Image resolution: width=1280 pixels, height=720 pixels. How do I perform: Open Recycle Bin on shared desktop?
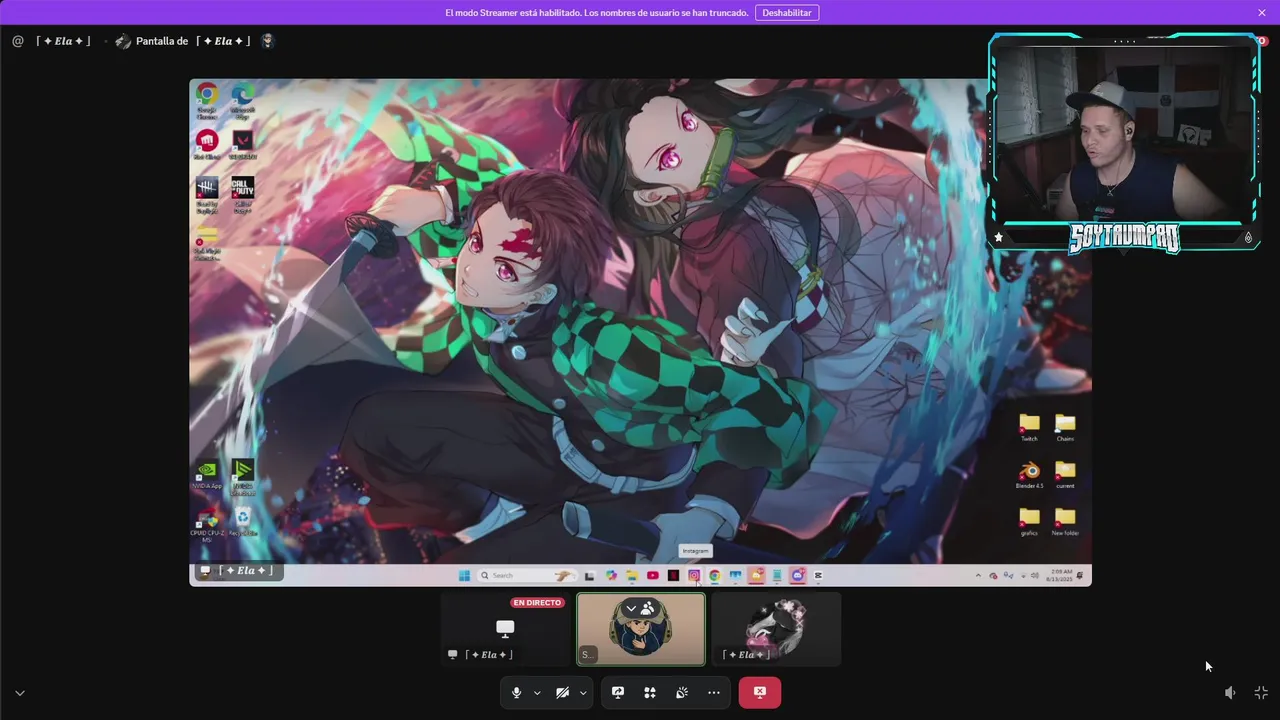(x=242, y=522)
